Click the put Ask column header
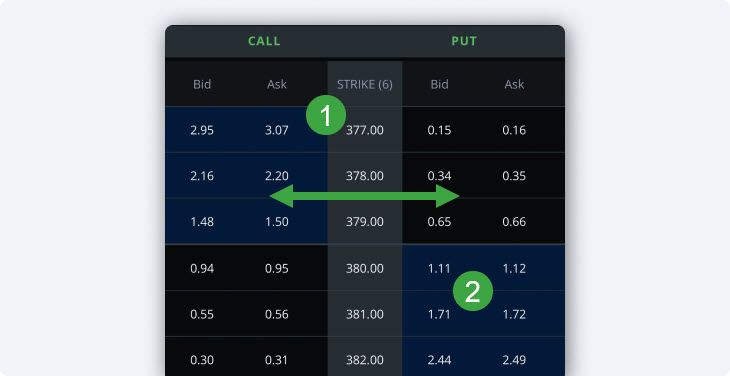 (x=514, y=84)
